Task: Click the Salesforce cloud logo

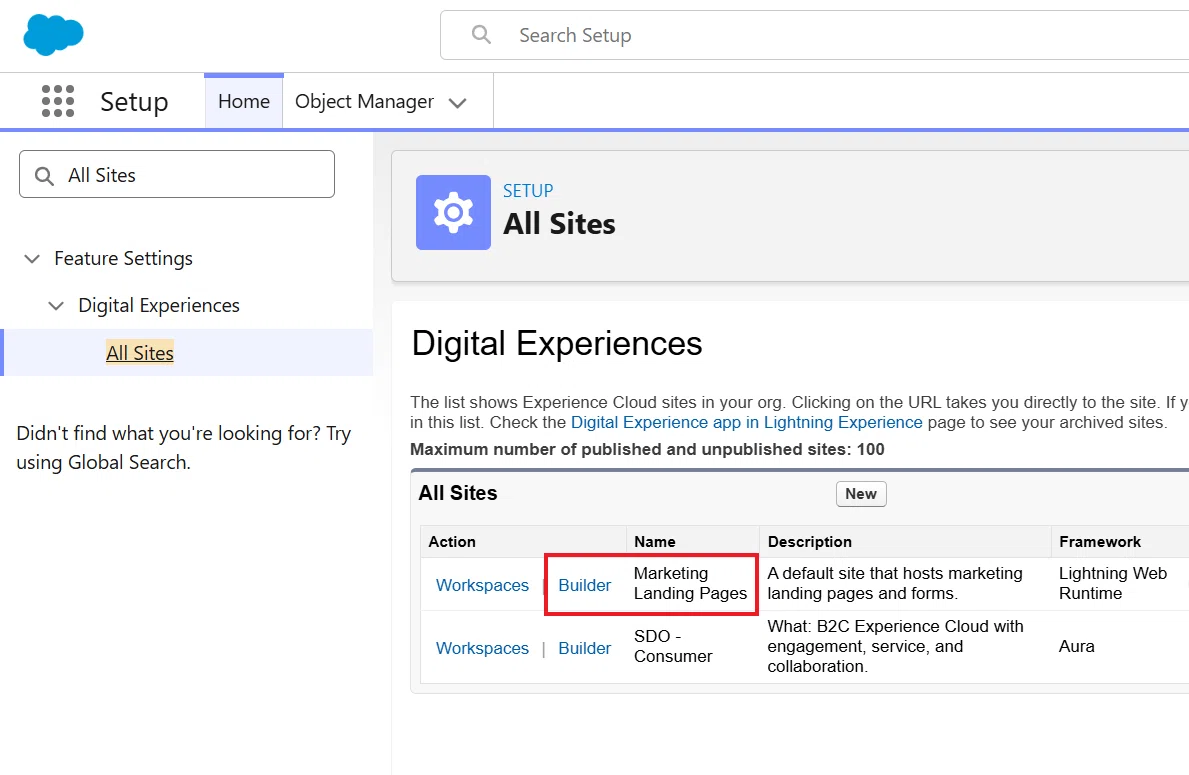Action: click(53, 35)
